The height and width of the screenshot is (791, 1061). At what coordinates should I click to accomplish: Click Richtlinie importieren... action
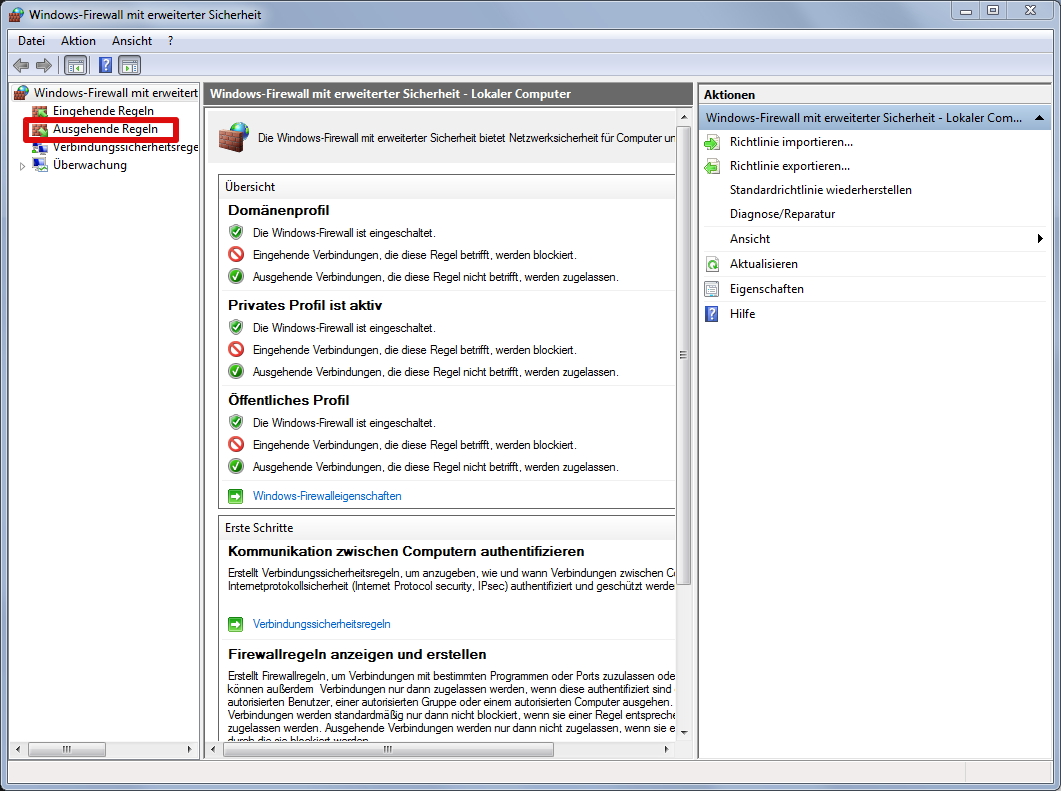[x=791, y=142]
